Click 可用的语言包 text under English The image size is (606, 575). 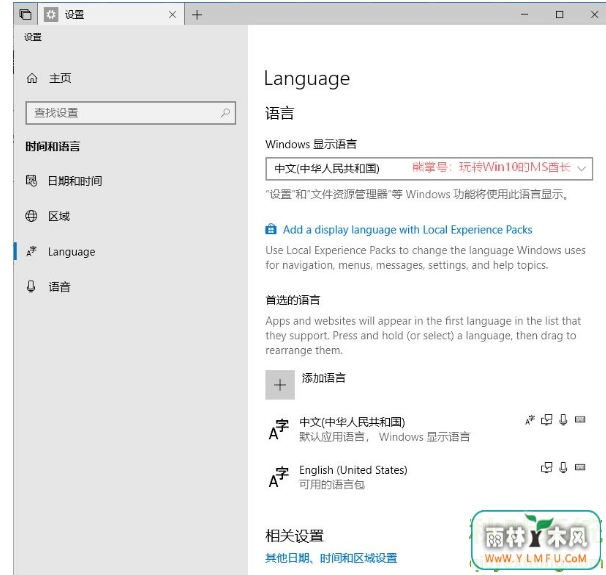(x=332, y=485)
